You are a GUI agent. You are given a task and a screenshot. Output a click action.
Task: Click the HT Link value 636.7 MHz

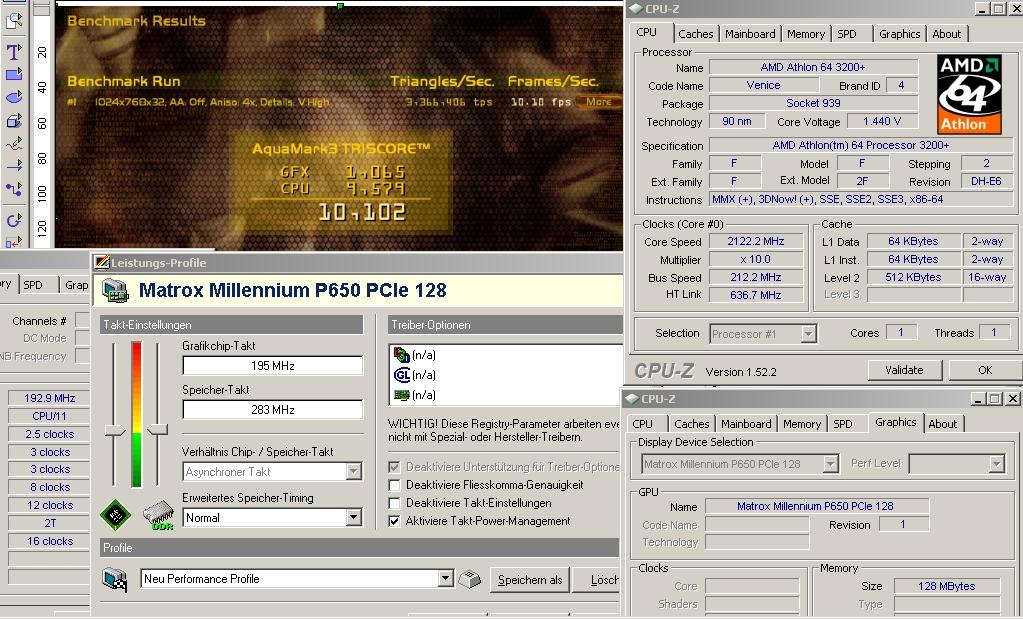point(756,295)
